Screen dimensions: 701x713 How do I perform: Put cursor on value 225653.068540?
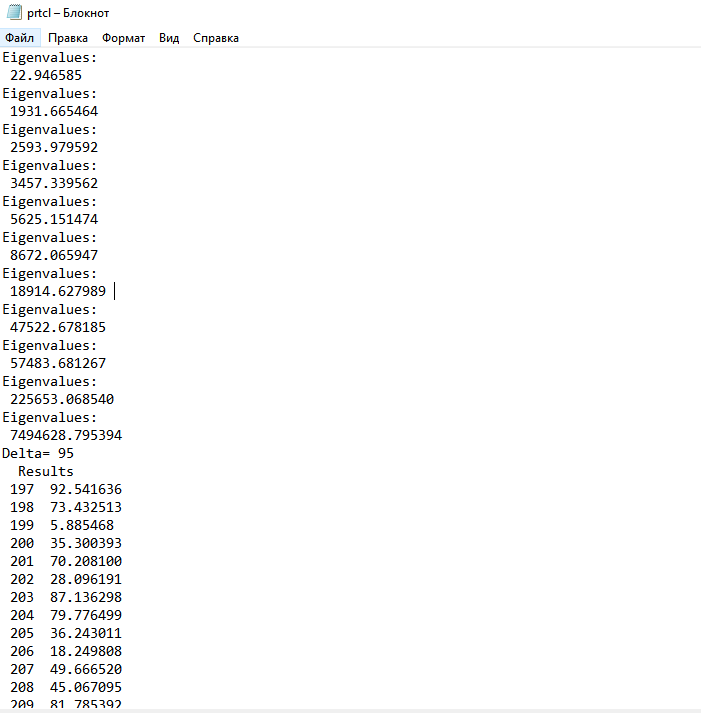[x=62, y=399]
